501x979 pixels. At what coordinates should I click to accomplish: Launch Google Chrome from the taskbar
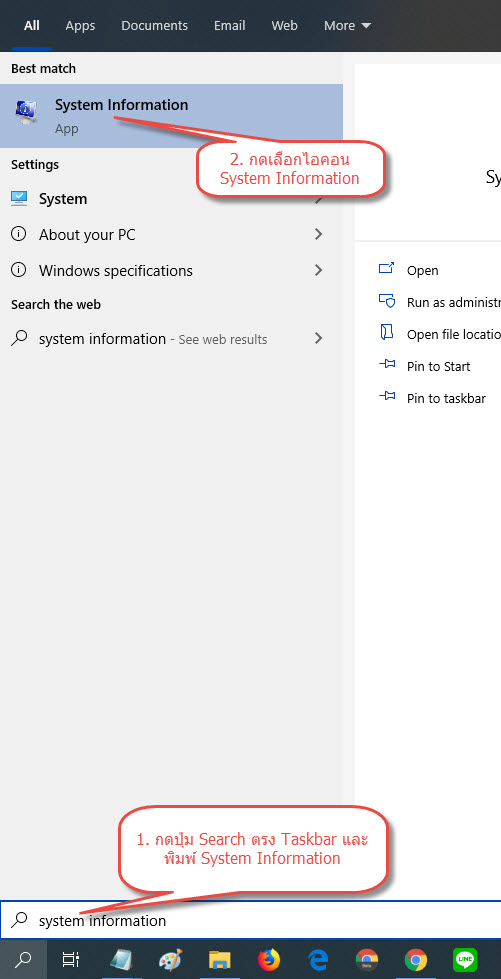pyautogui.click(x=416, y=959)
